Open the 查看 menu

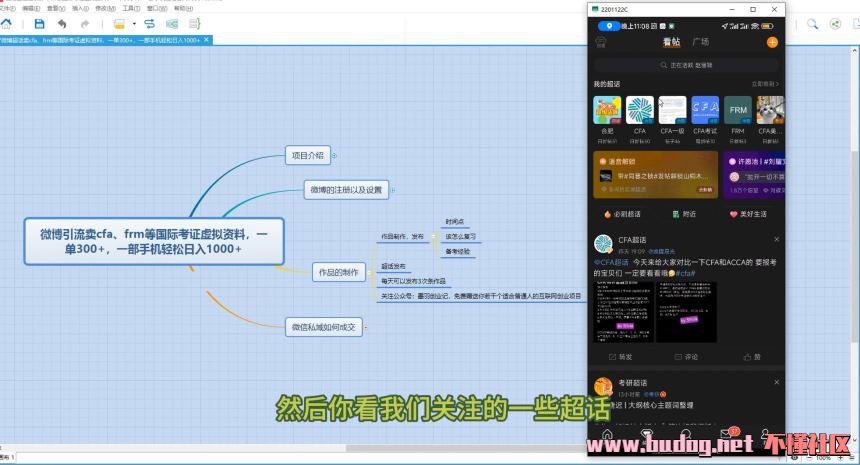(55, 8)
